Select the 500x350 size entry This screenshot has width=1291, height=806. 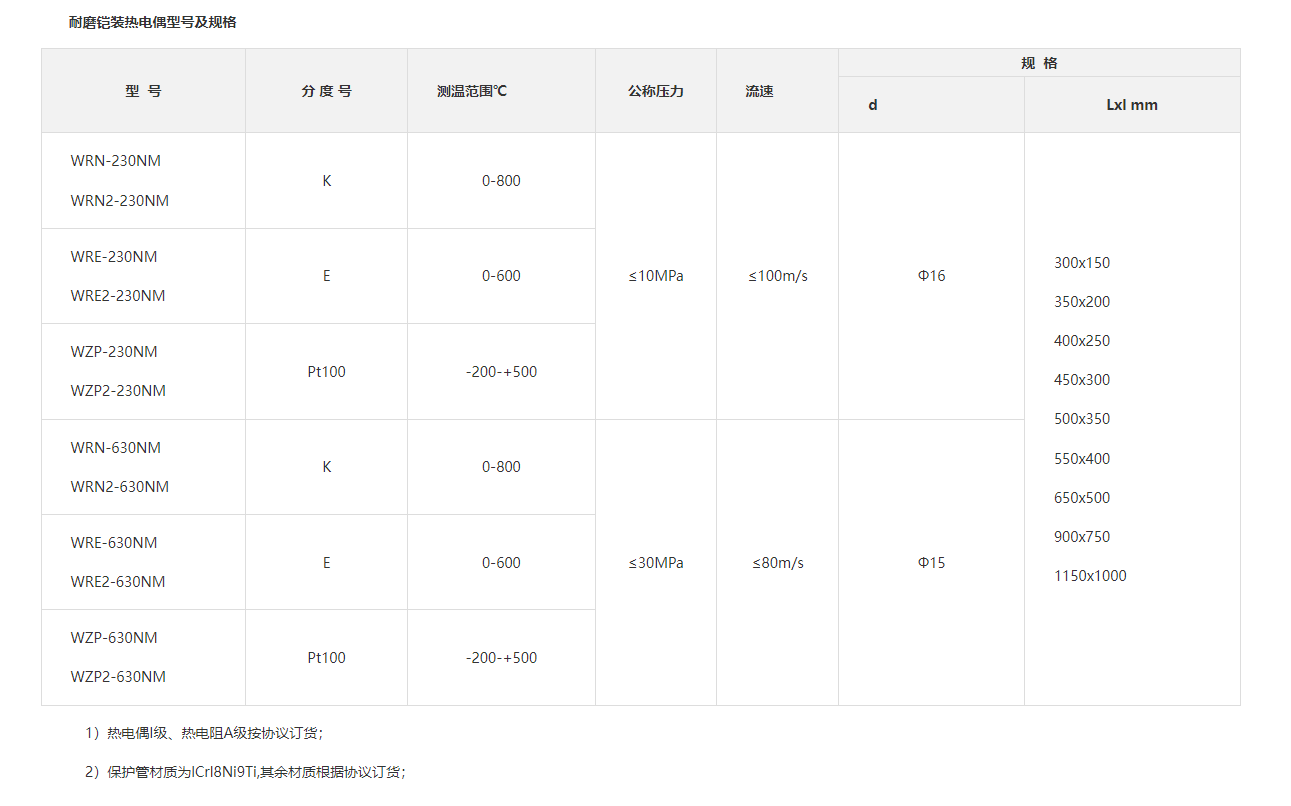click(x=1082, y=419)
